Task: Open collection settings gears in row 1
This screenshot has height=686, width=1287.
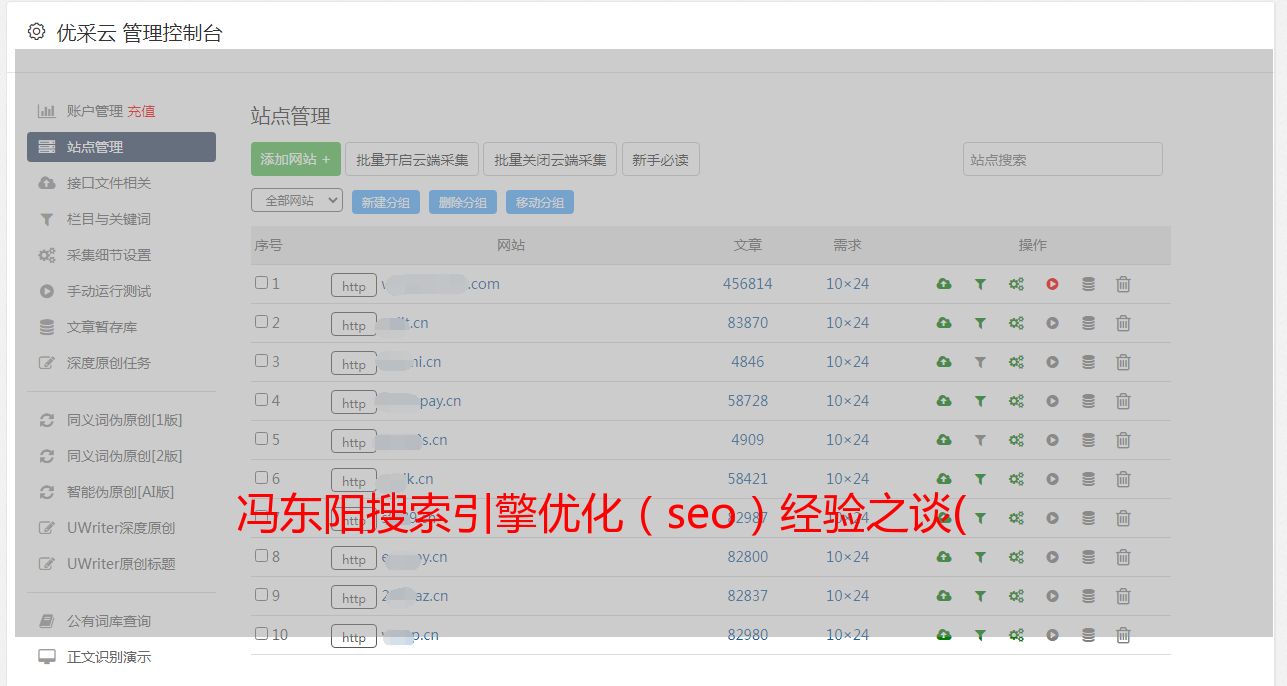Action: 1016,284
